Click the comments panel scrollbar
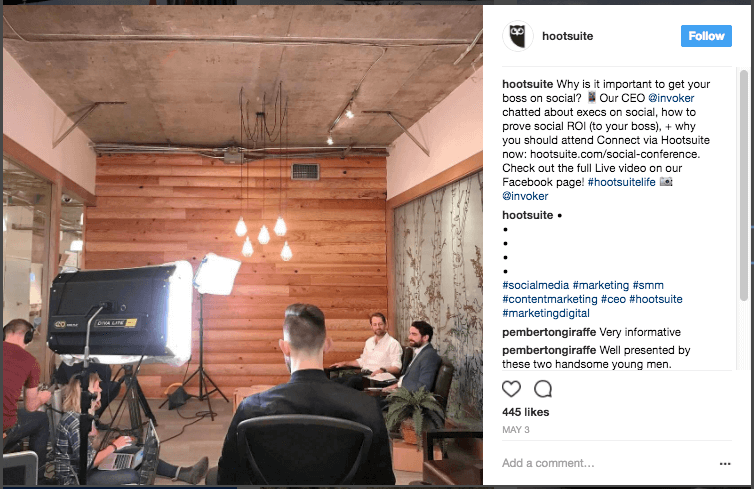 (743, 185)
